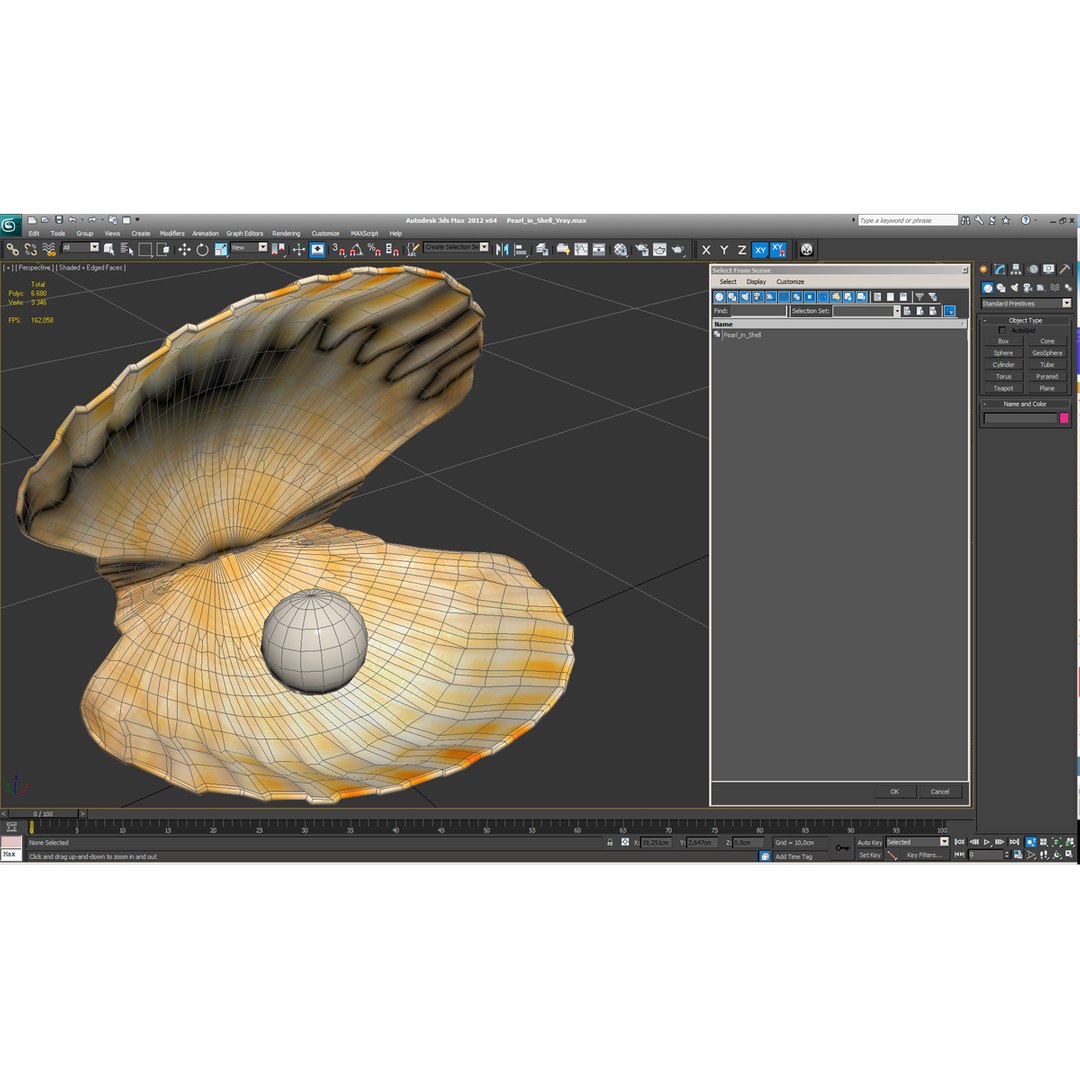Click the help search keyword field

(x=907, y=220)
